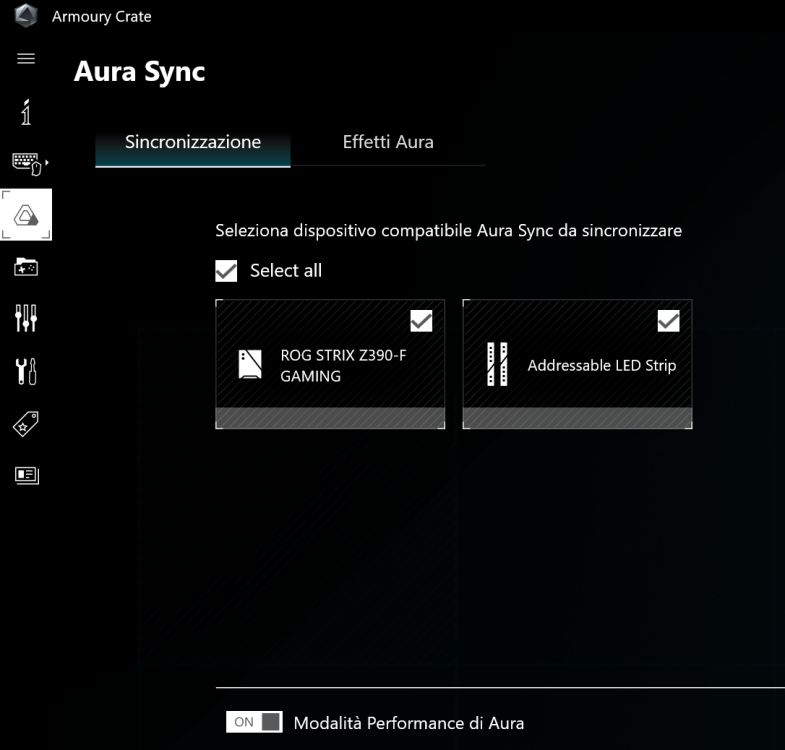
Task: Uncheck the Addressable LED Strip checkbox
Action: (x=668, y=321)
